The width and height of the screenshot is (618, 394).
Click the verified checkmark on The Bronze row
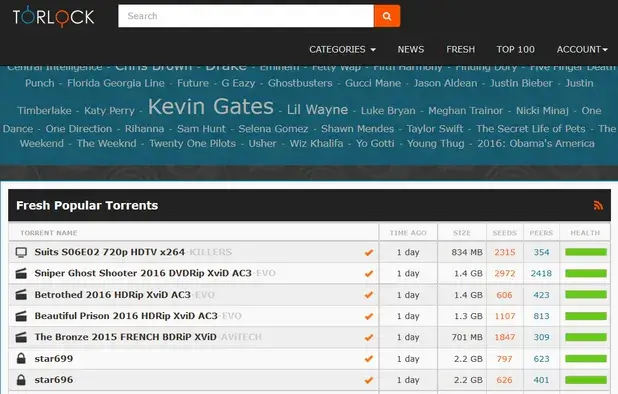click(369, 338)
